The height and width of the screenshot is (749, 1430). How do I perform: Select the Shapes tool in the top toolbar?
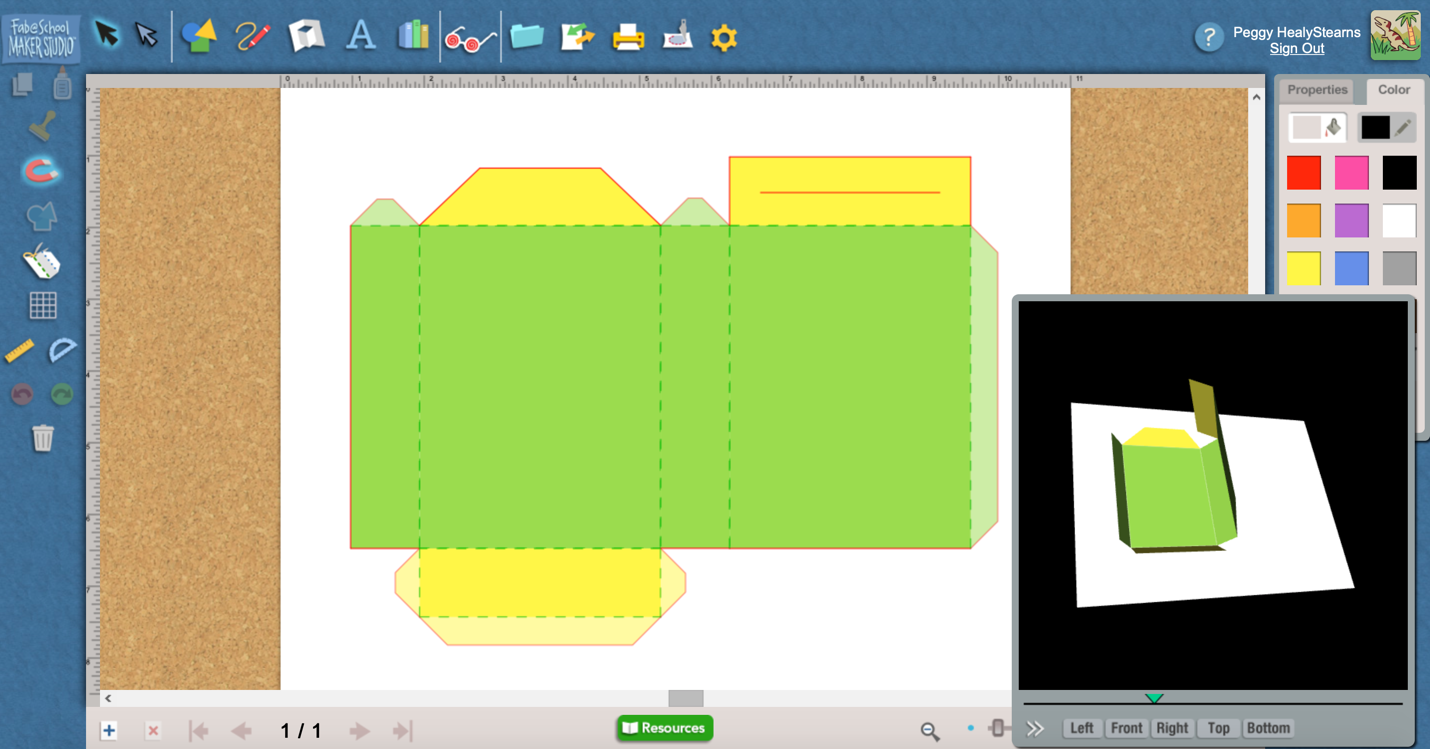pyautogui.click(x=199, y=35)
